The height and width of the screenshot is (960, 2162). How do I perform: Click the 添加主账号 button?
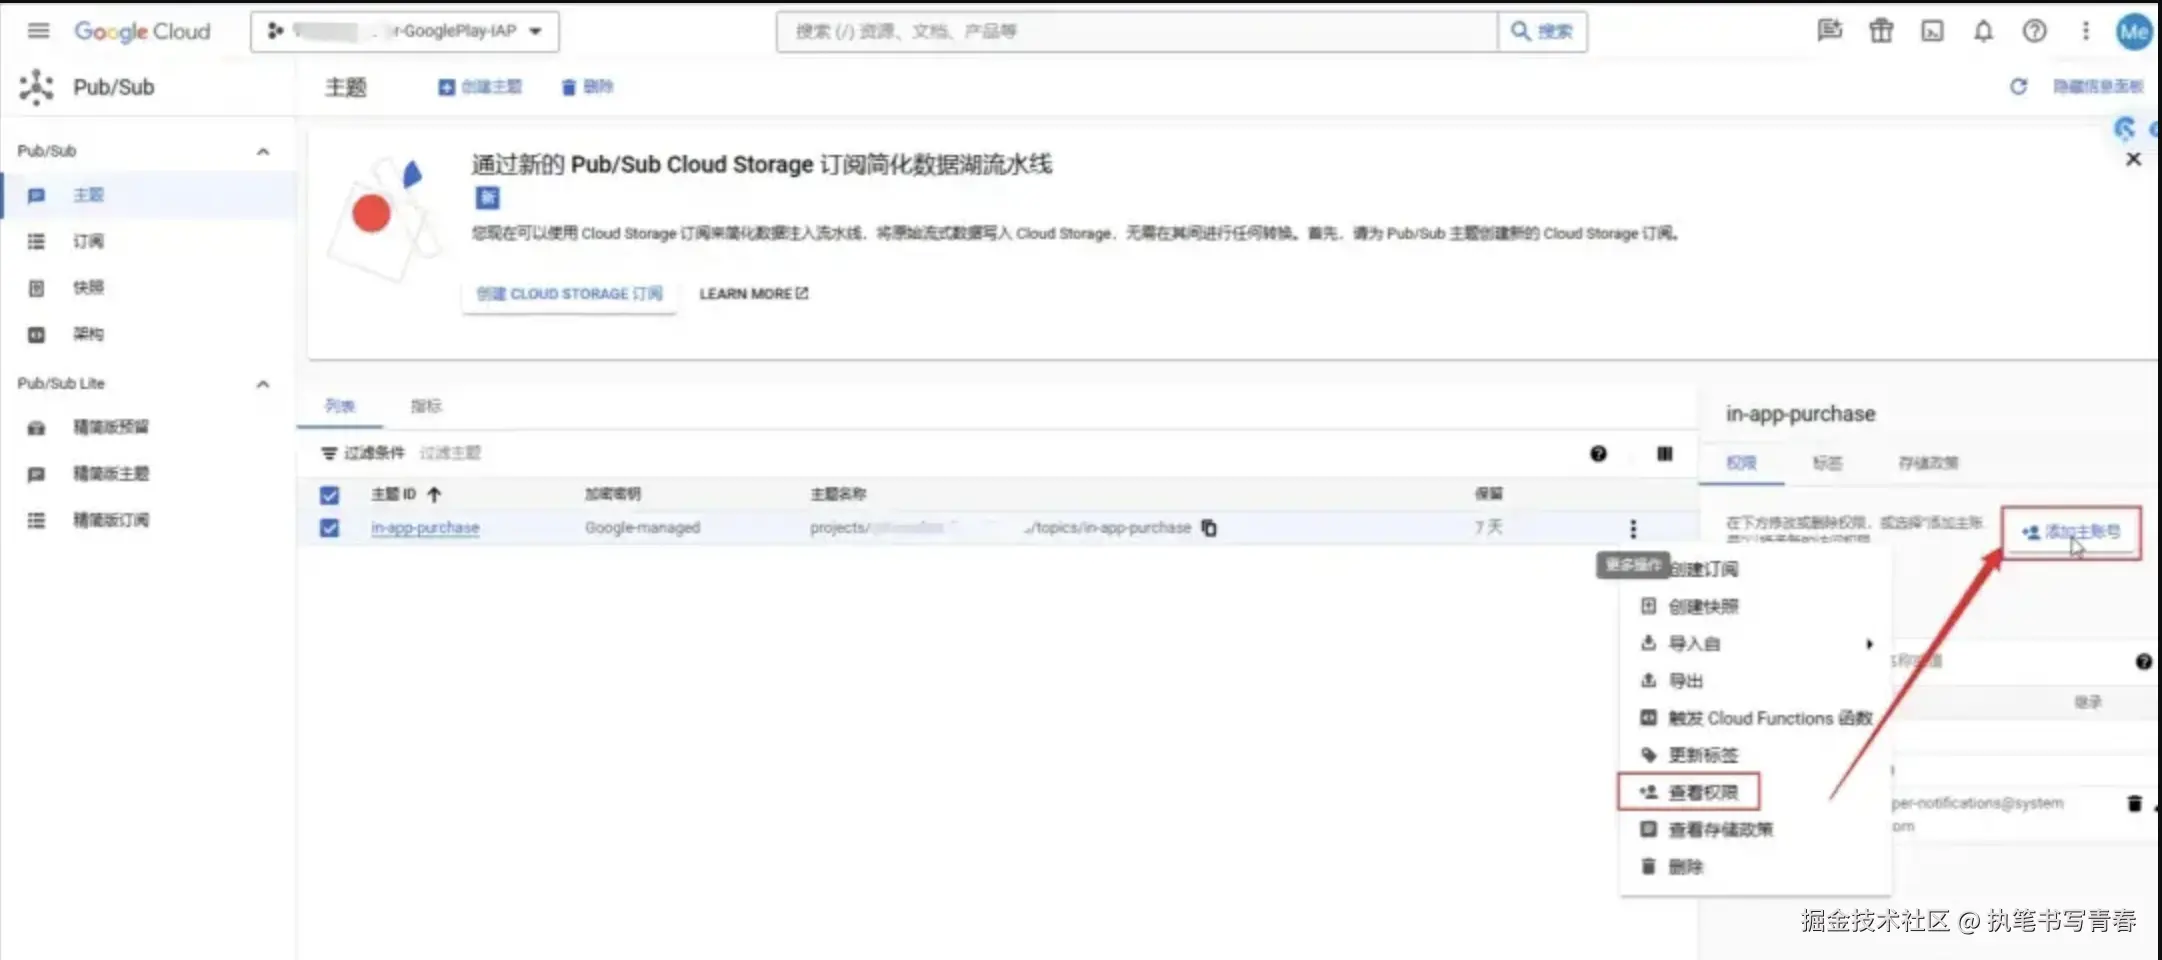[x=2071, y=532]
